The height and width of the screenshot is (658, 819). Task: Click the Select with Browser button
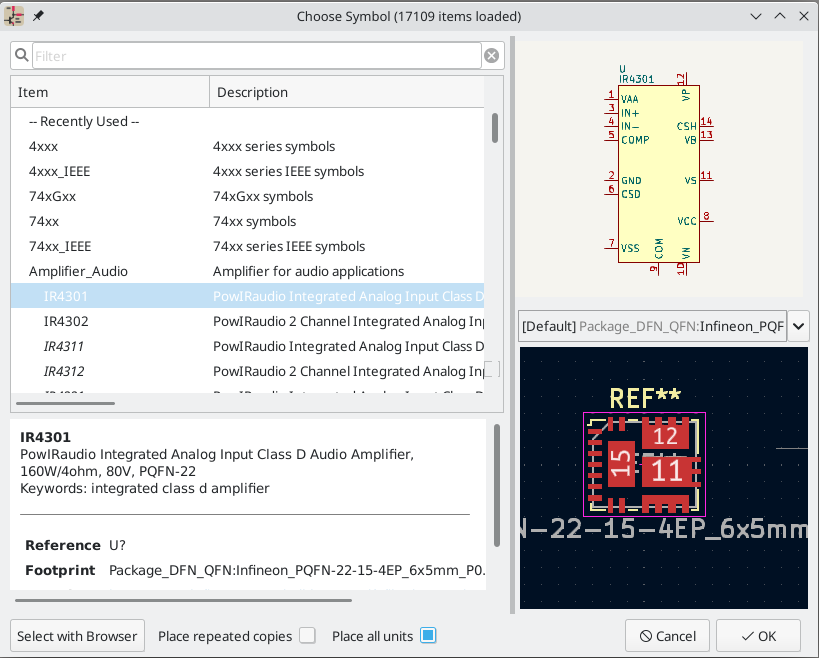pos(77,636)
